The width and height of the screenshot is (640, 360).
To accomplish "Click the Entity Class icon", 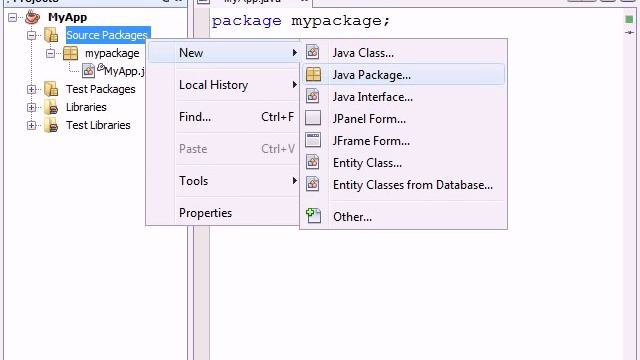I will 313,162.
